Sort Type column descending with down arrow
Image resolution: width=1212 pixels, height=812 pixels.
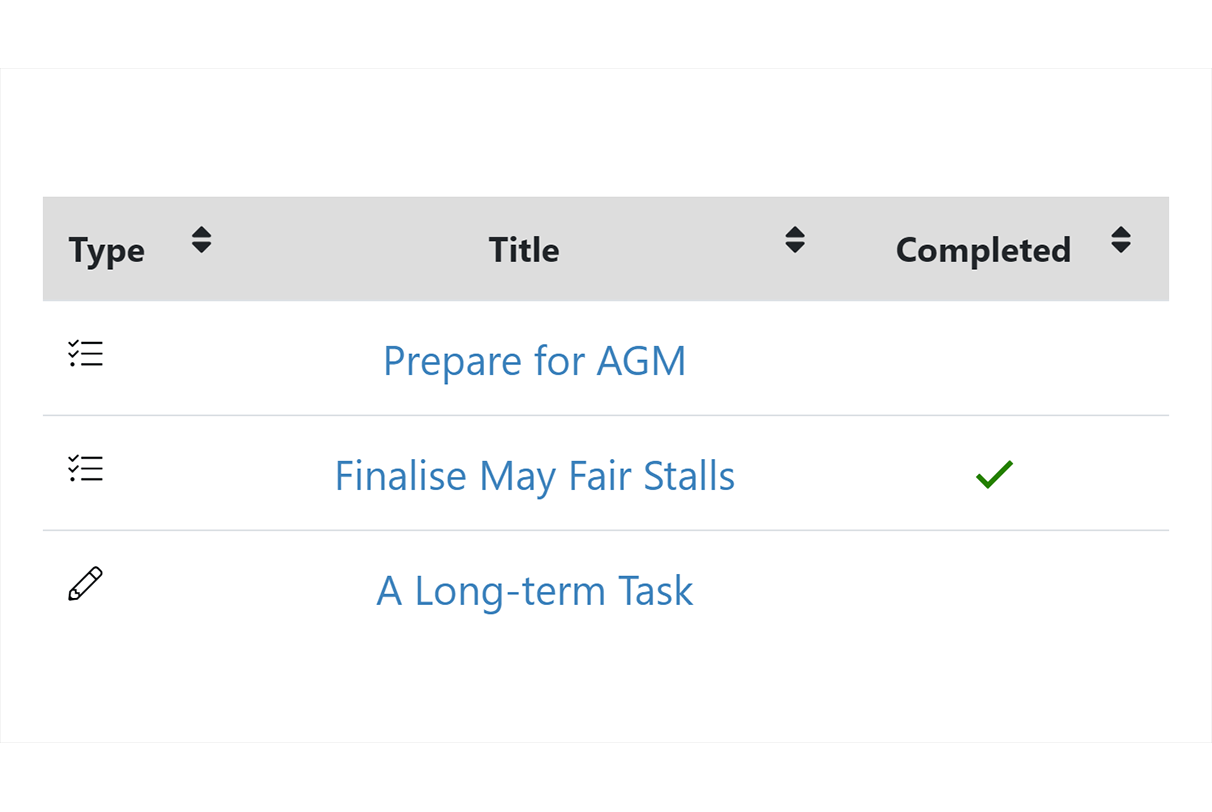pyautogui.click(x=202, y=247)
